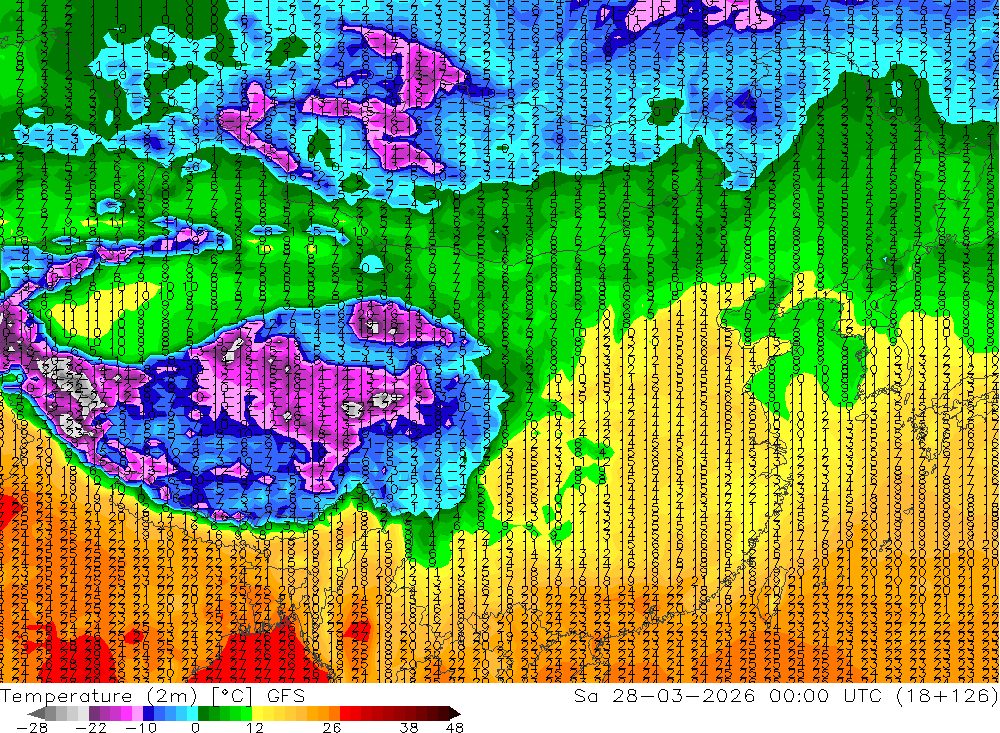Click the '12' legend value
Screen dimensions: 1000x733
(254, 727)
